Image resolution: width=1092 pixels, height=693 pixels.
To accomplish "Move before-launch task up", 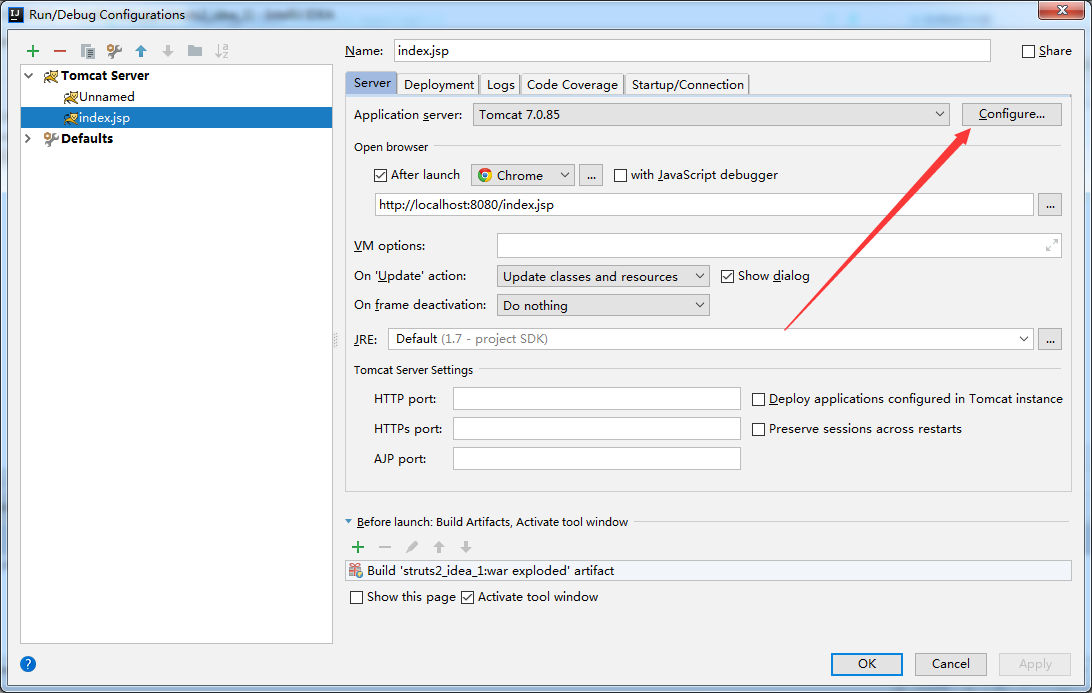I will [x=439, y=547].
